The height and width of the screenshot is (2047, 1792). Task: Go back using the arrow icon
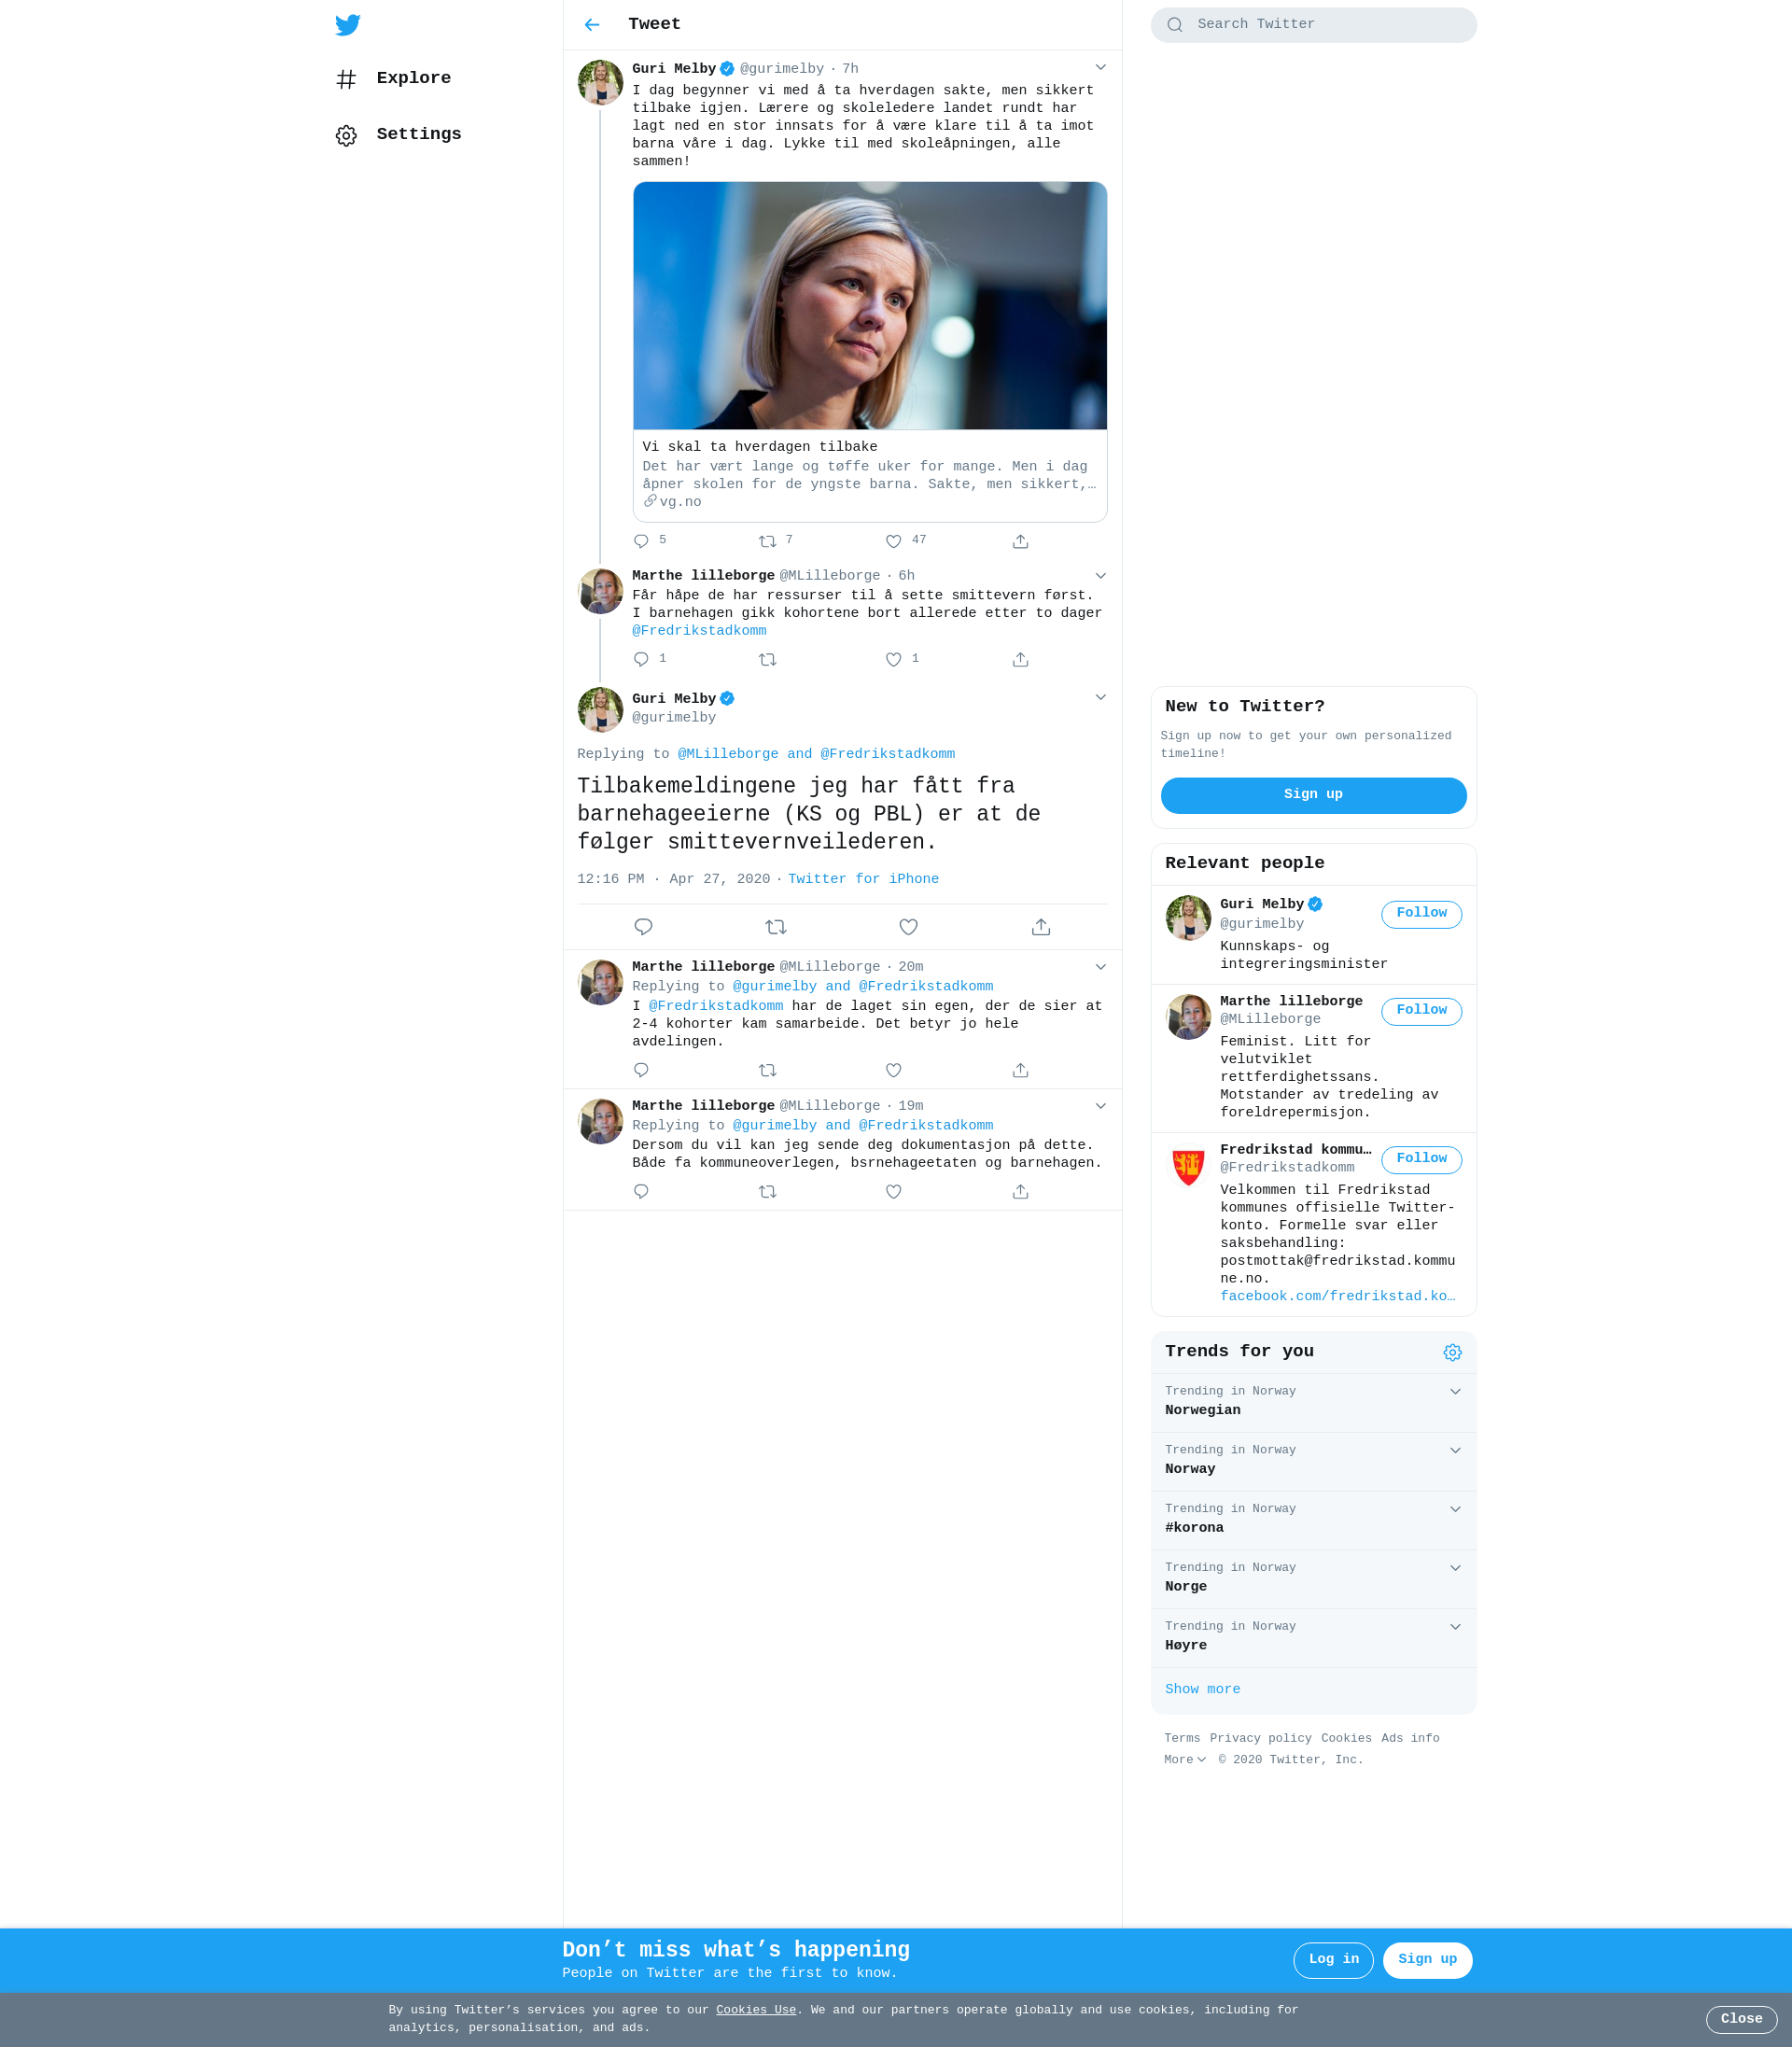click(x=592, y=25)
